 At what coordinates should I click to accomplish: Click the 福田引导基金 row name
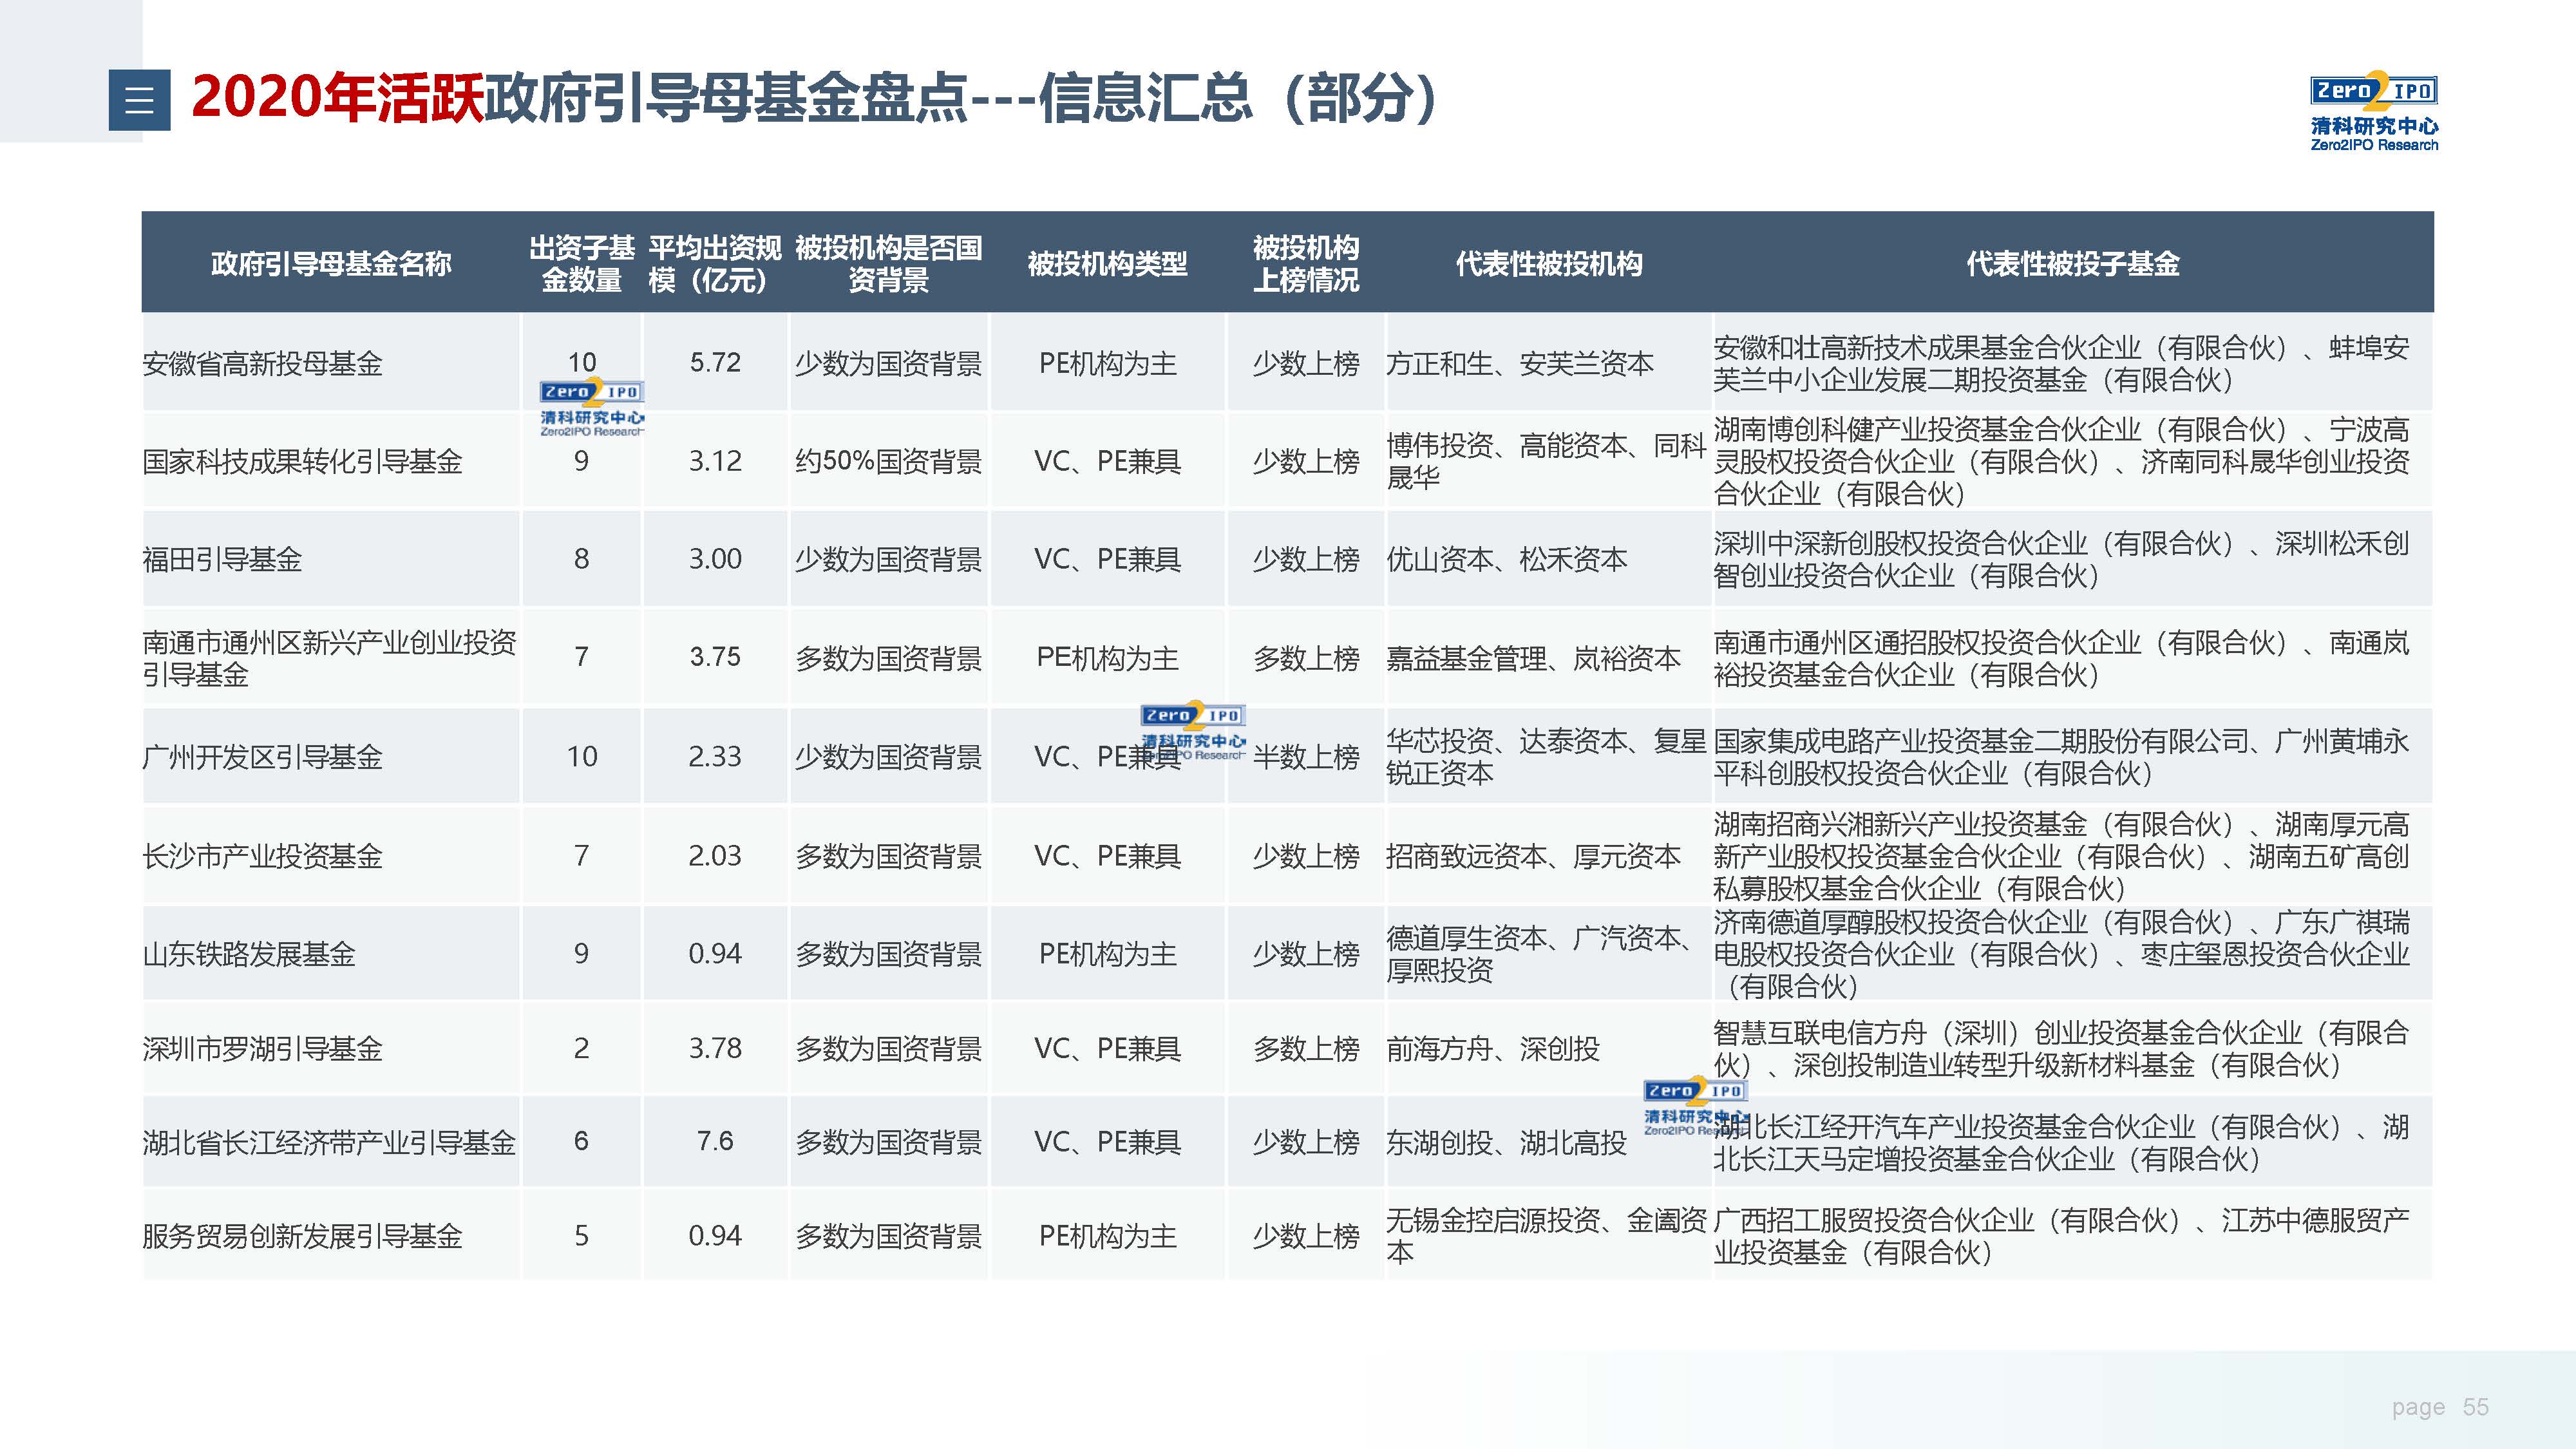[x=222, y=559]
